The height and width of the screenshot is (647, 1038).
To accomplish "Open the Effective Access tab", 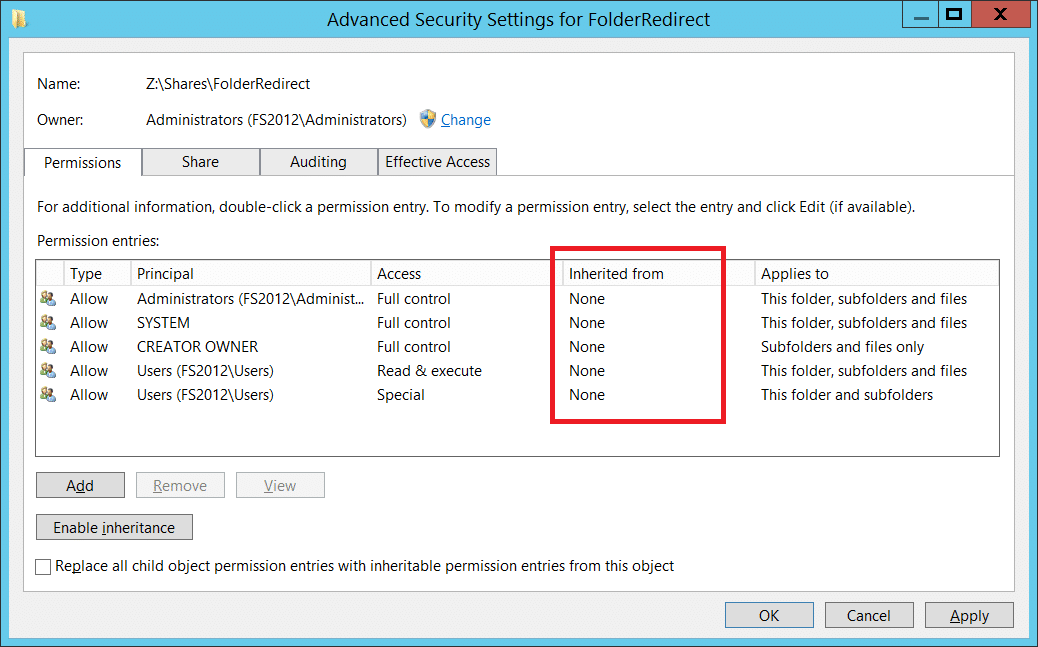I will point(438,162).
